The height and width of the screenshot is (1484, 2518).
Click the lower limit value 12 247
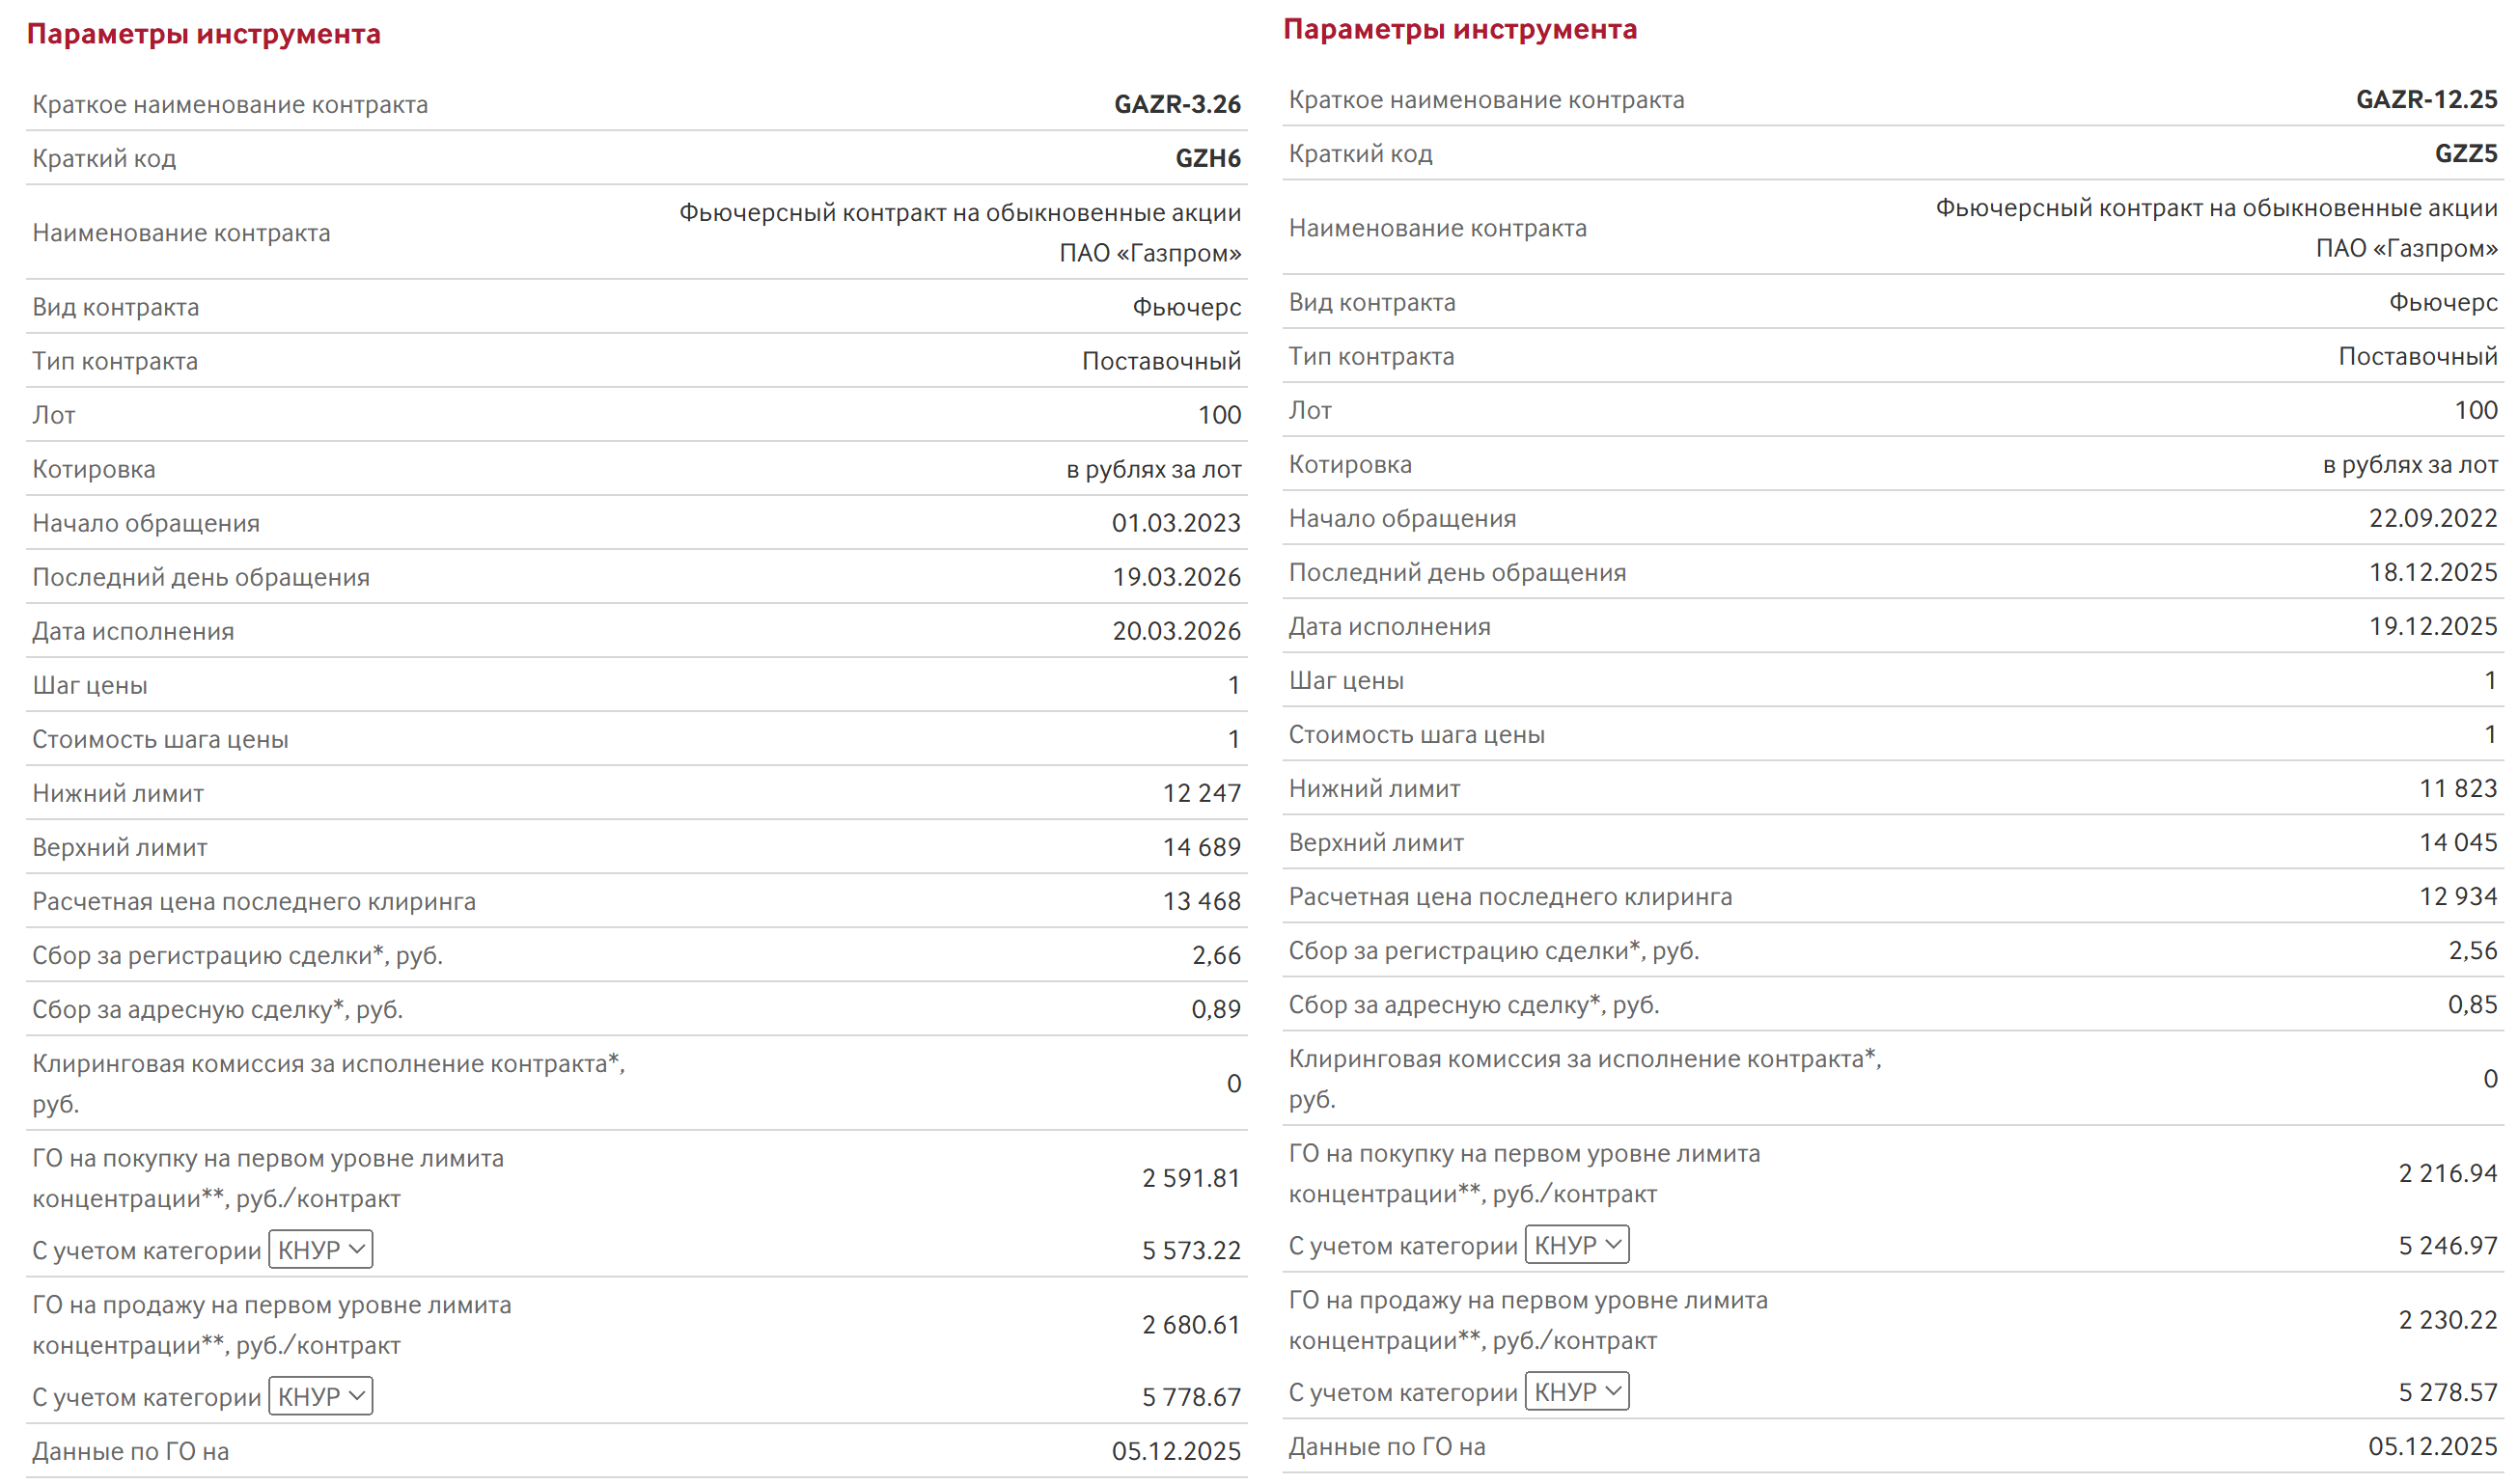tap(1201, 793)
